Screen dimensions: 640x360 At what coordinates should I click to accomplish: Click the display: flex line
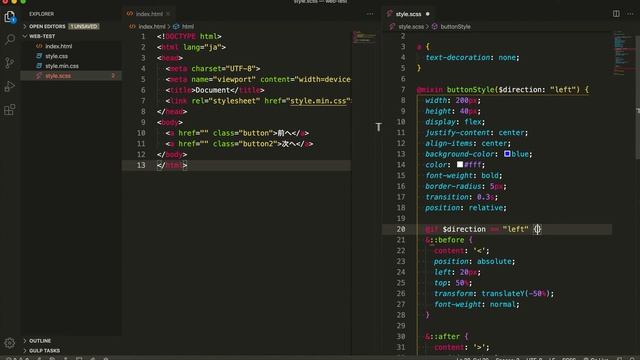[455, 122]
